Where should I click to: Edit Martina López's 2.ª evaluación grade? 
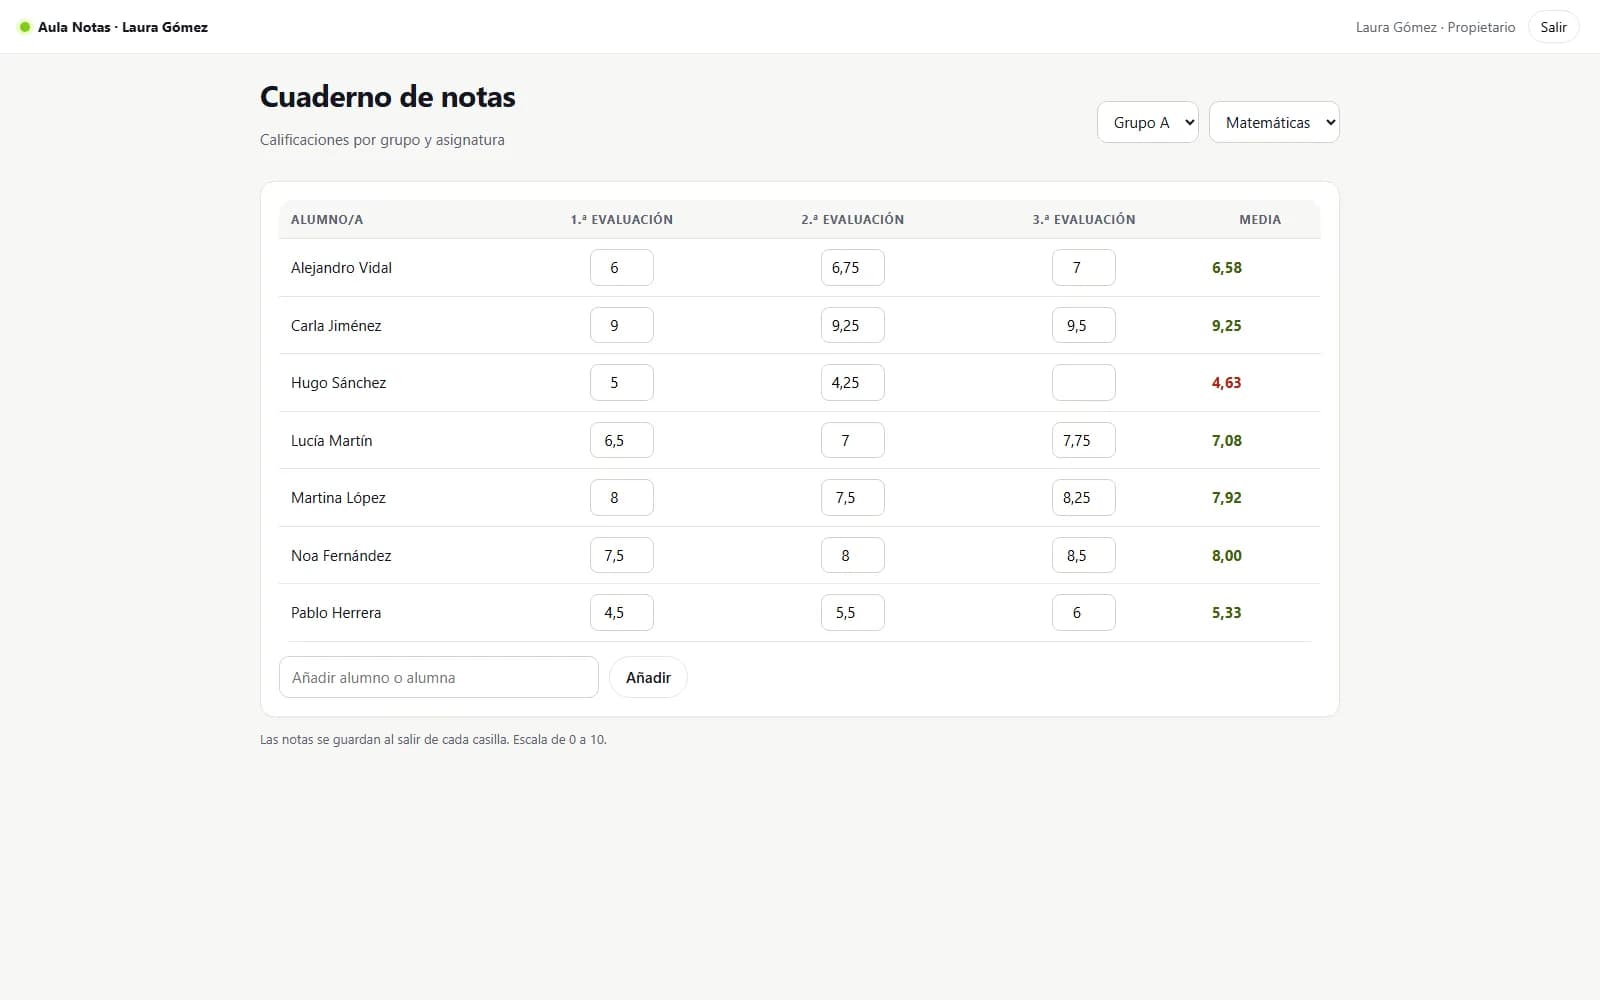pyautogui.click(x=852, y=498)
